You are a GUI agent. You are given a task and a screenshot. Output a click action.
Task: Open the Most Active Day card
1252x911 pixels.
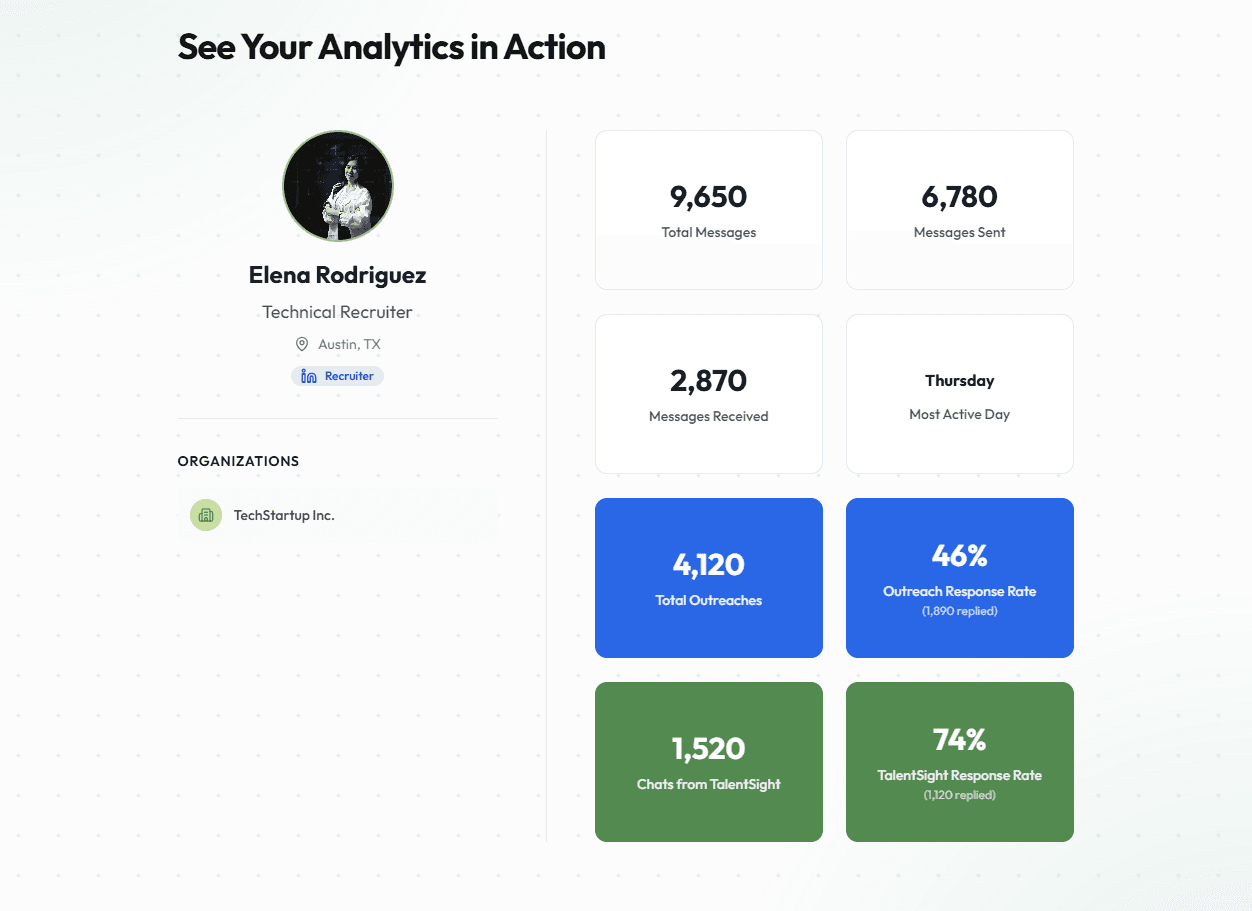[959, 394]
